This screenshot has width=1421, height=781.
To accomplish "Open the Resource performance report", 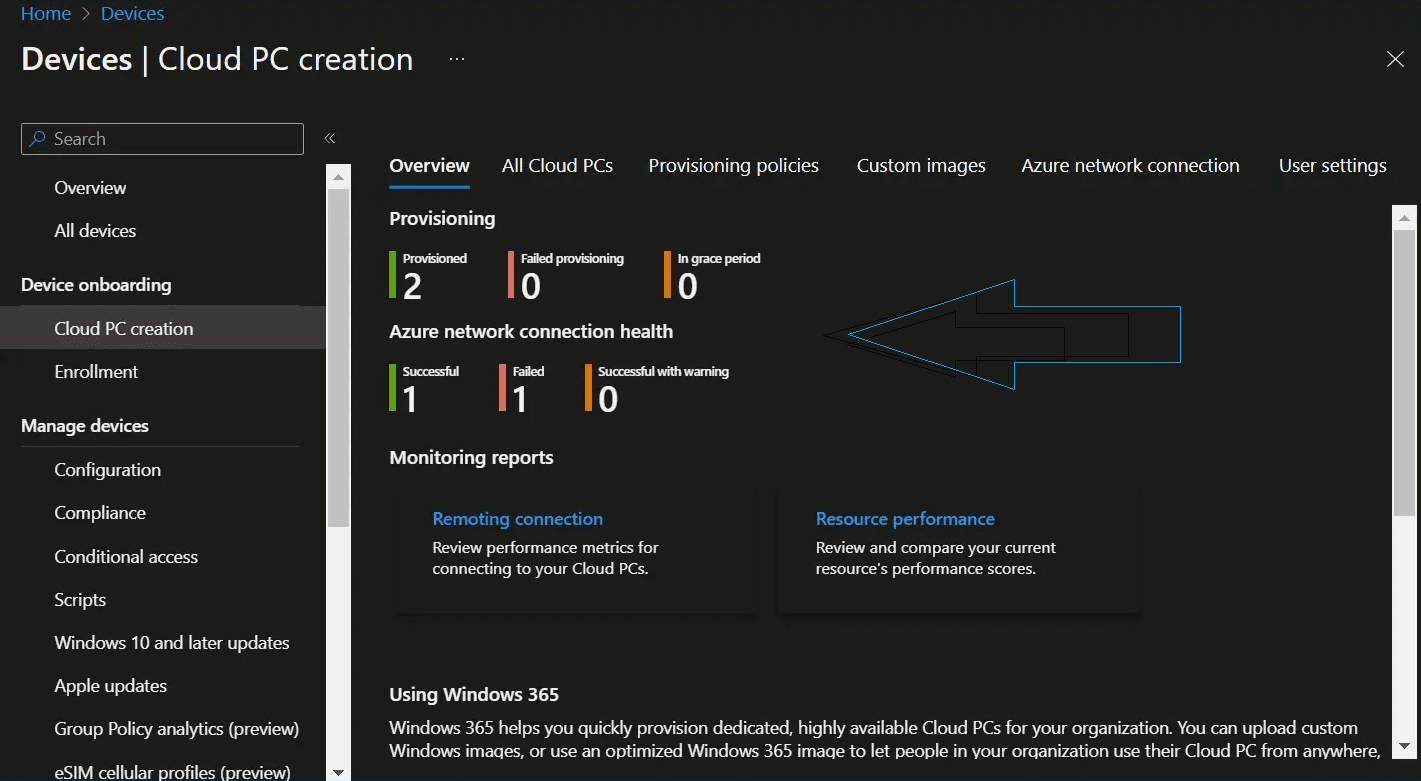I will (x=905, y=518).
